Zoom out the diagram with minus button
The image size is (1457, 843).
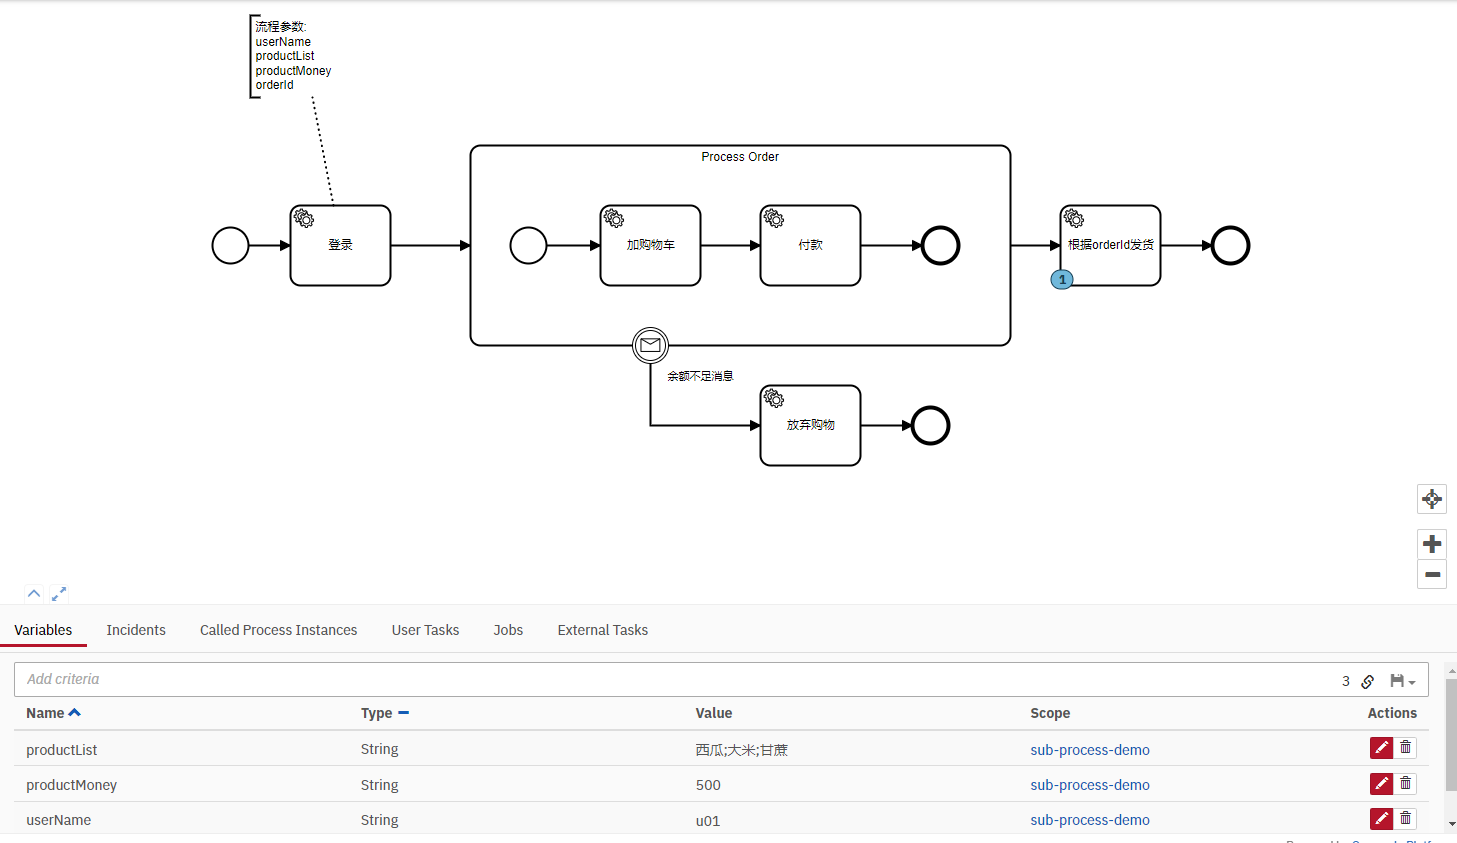[x=1432, y=574]
